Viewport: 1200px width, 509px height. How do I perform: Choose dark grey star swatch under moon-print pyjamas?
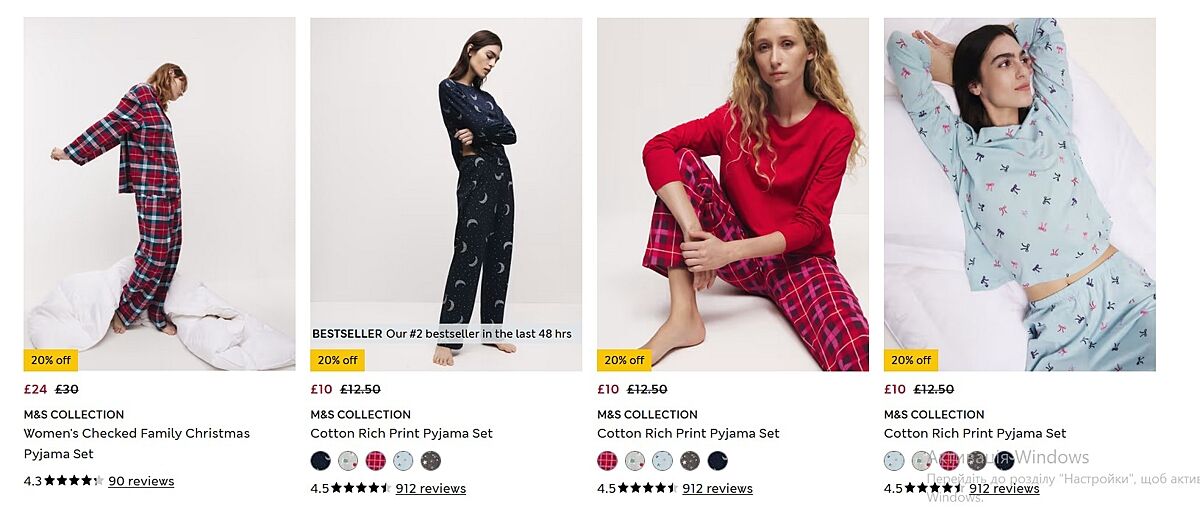(x=430, y=461)
